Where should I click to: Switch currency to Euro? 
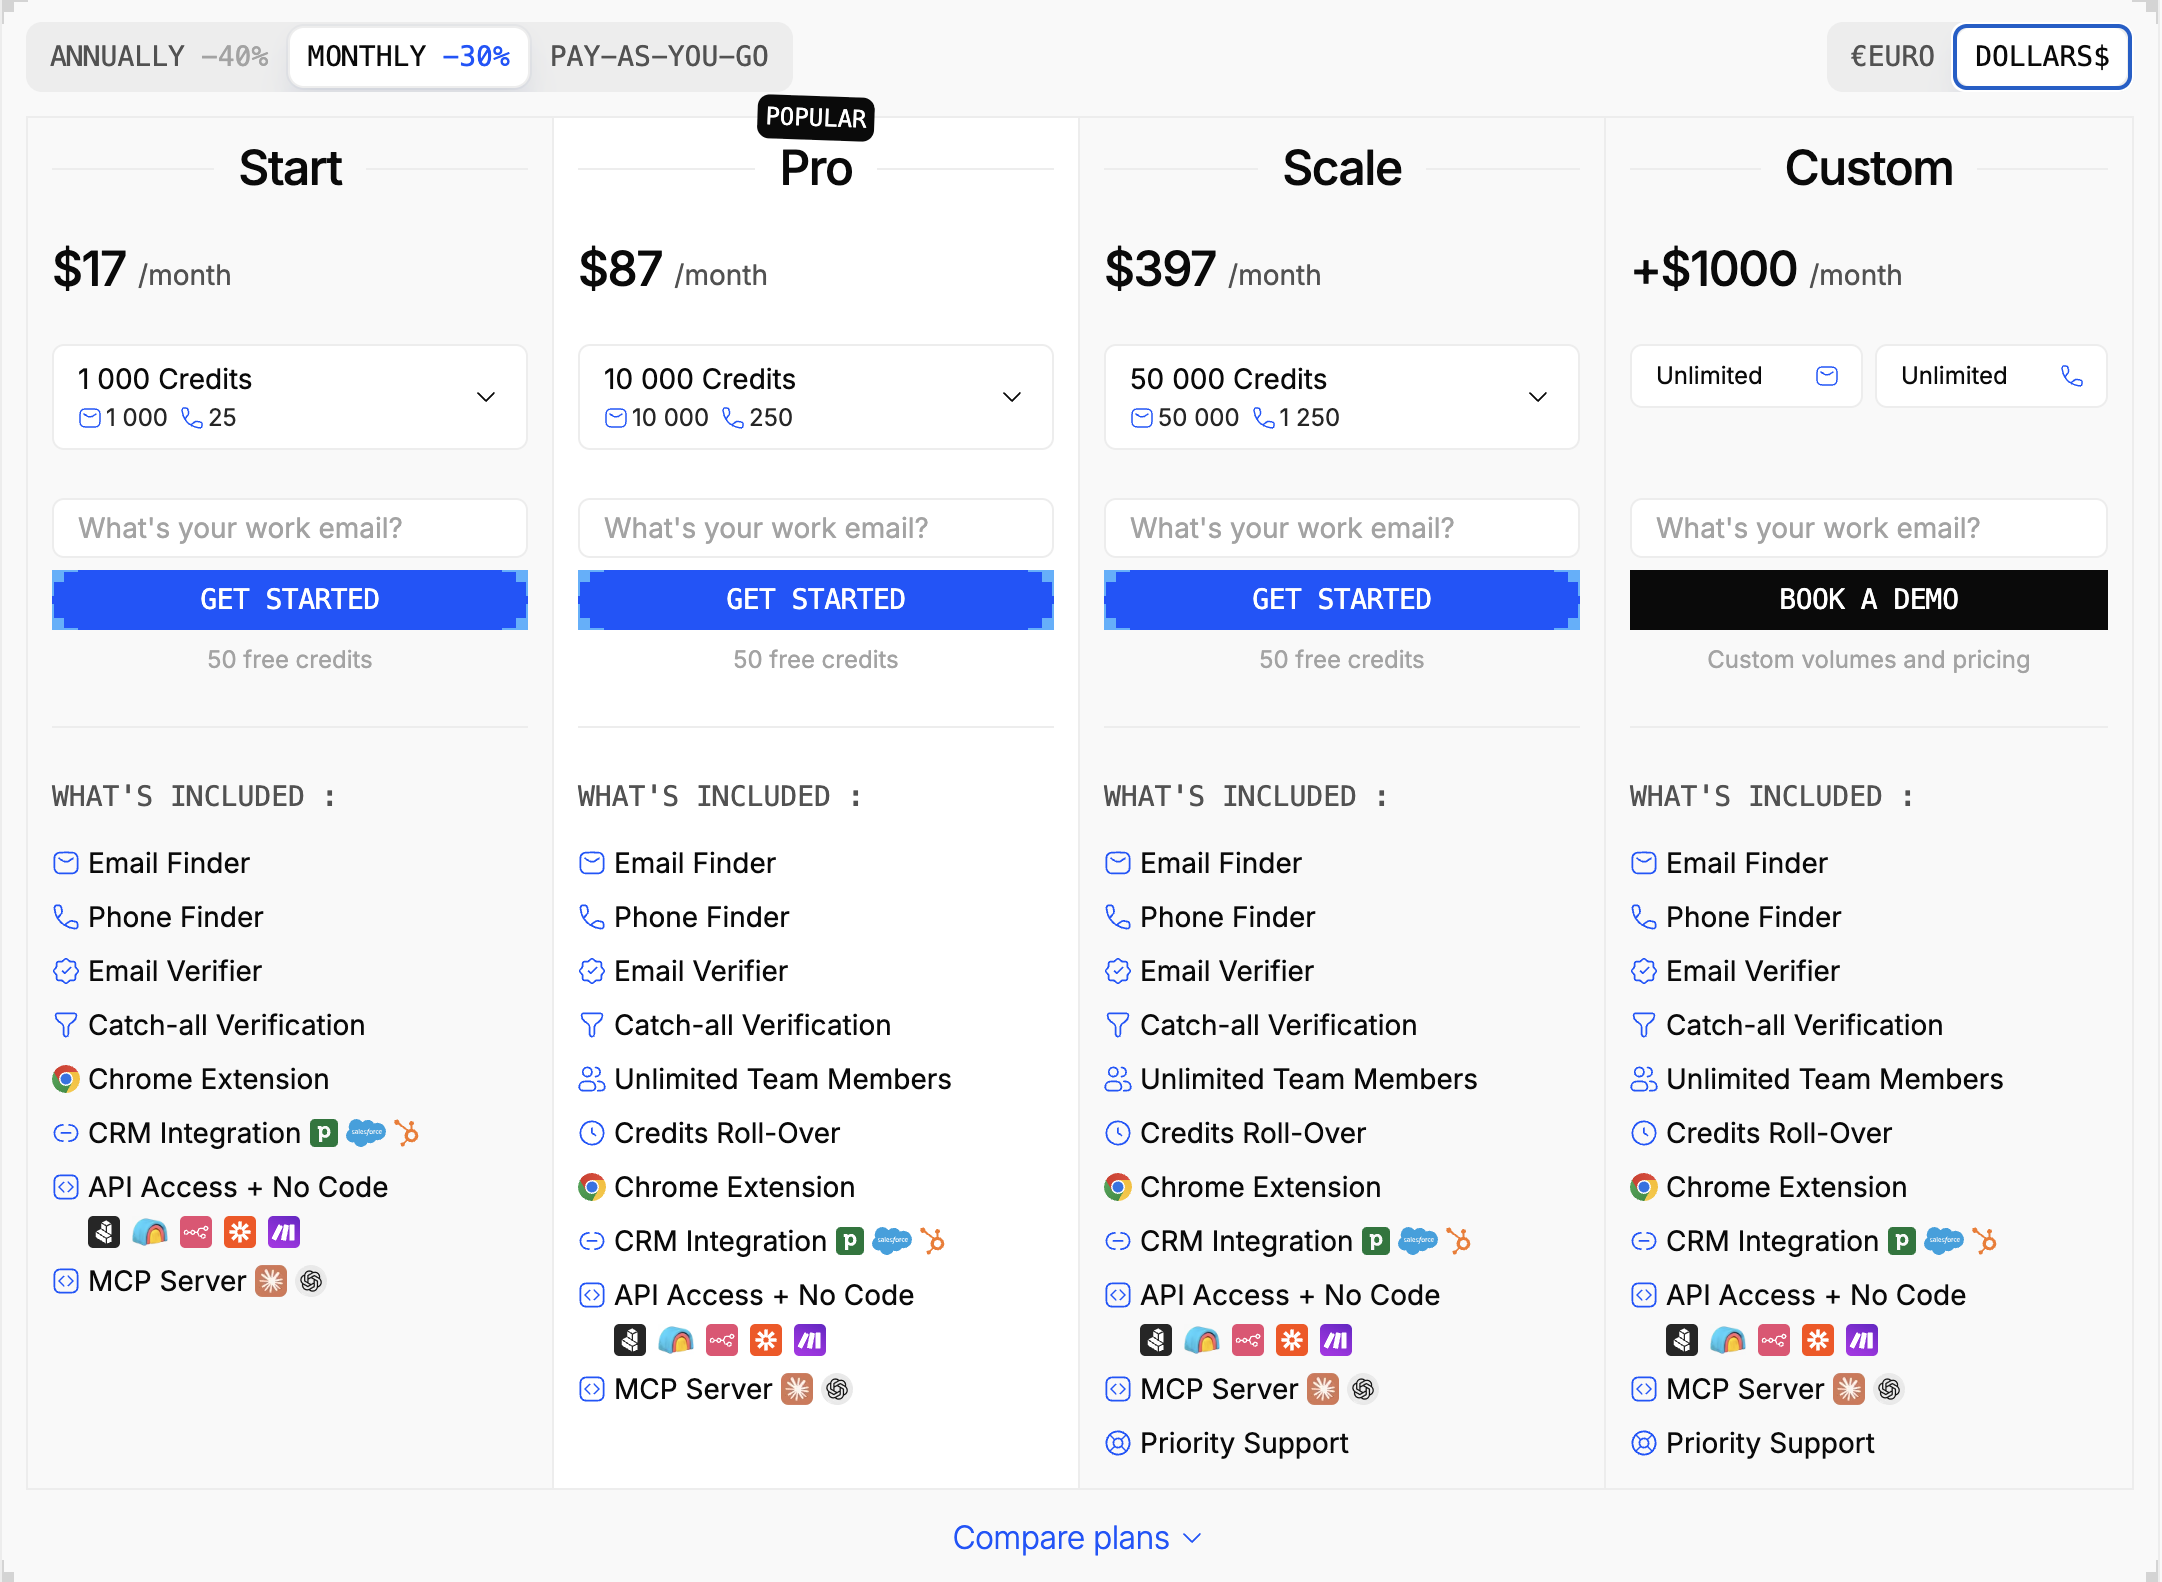coord(1892,57)
